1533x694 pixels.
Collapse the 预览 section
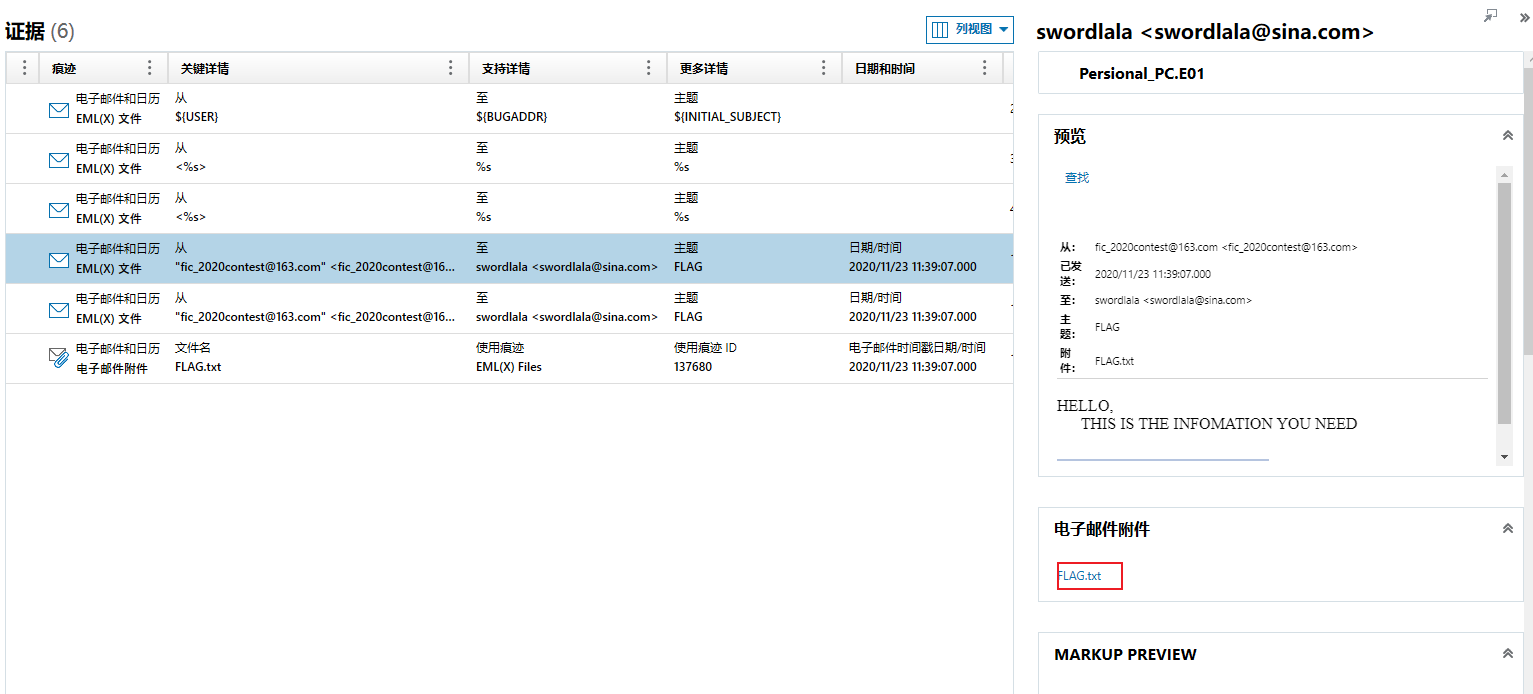1507,136
